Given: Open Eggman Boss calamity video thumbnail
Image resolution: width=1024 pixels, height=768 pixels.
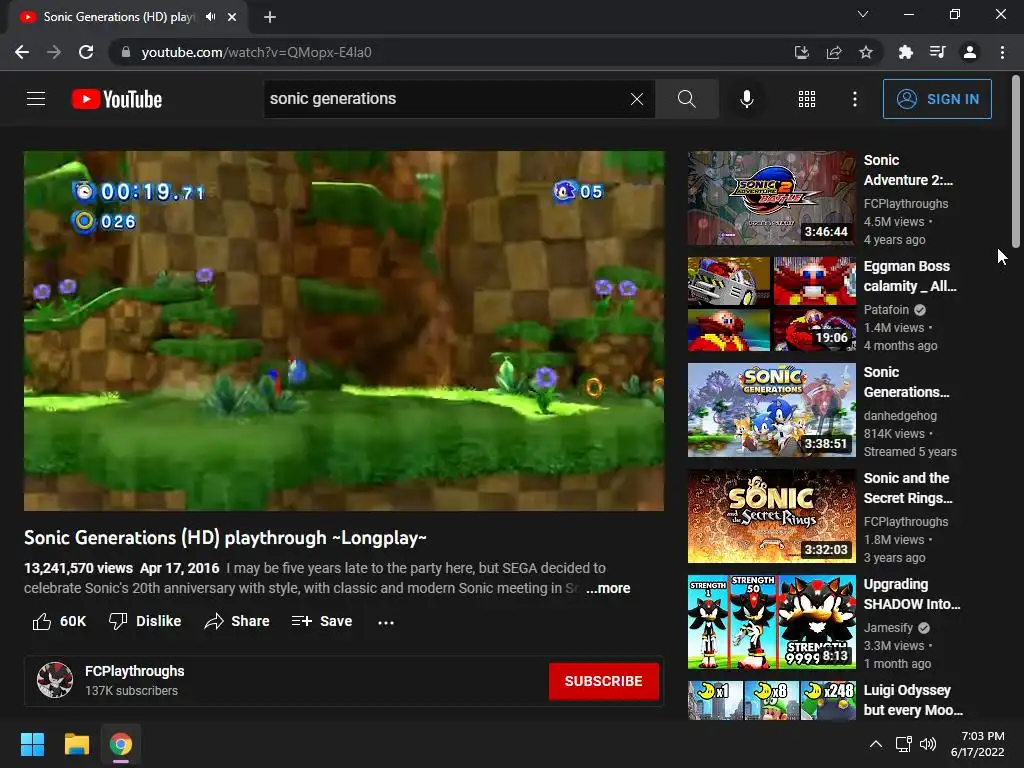Looking at the screenshot, I should [x=771, y=304].
